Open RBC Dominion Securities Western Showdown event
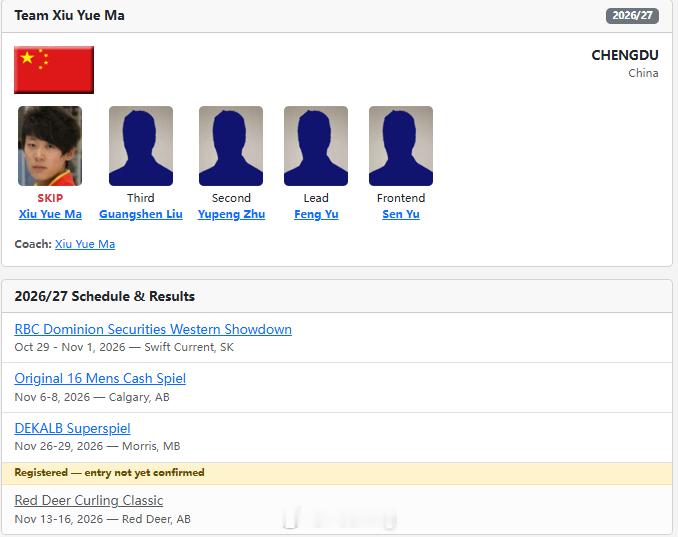The image size is (678, 537). [153, 329]
